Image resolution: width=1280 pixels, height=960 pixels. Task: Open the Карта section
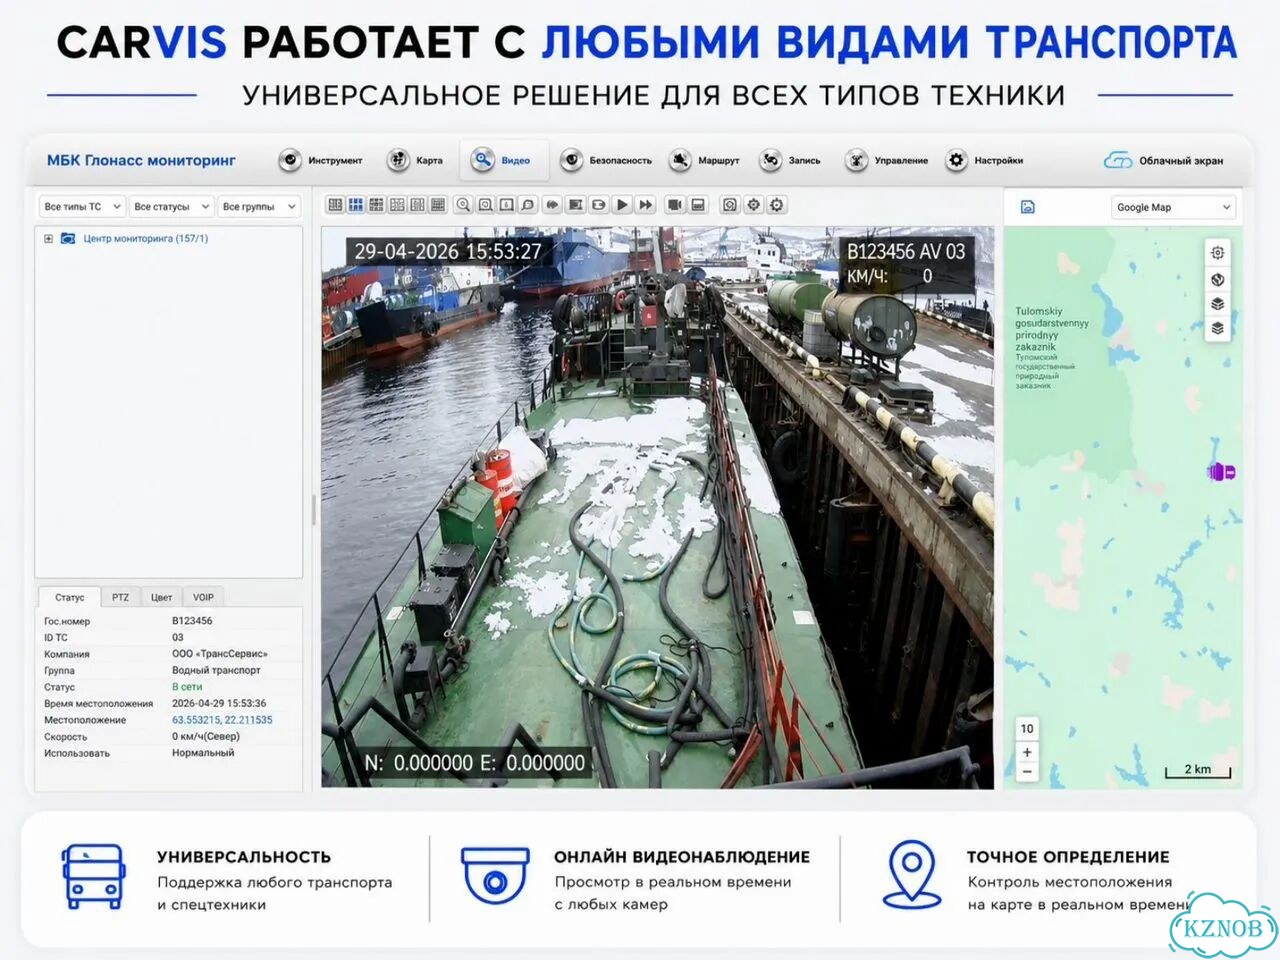415,160
